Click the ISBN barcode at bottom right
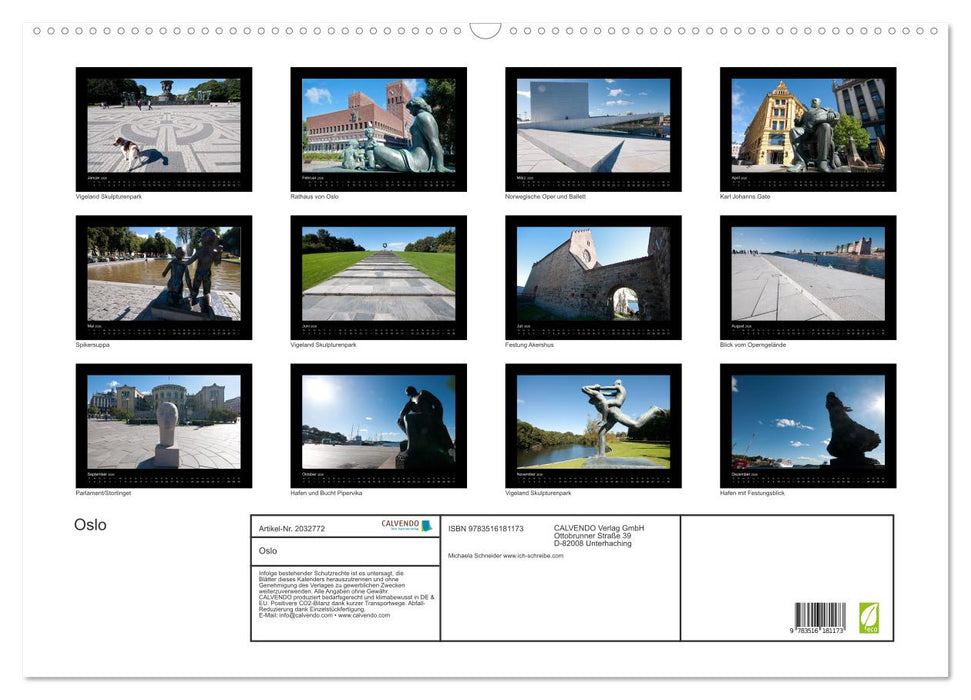Viewport: 971px width, 700px height. pos(820,618)
